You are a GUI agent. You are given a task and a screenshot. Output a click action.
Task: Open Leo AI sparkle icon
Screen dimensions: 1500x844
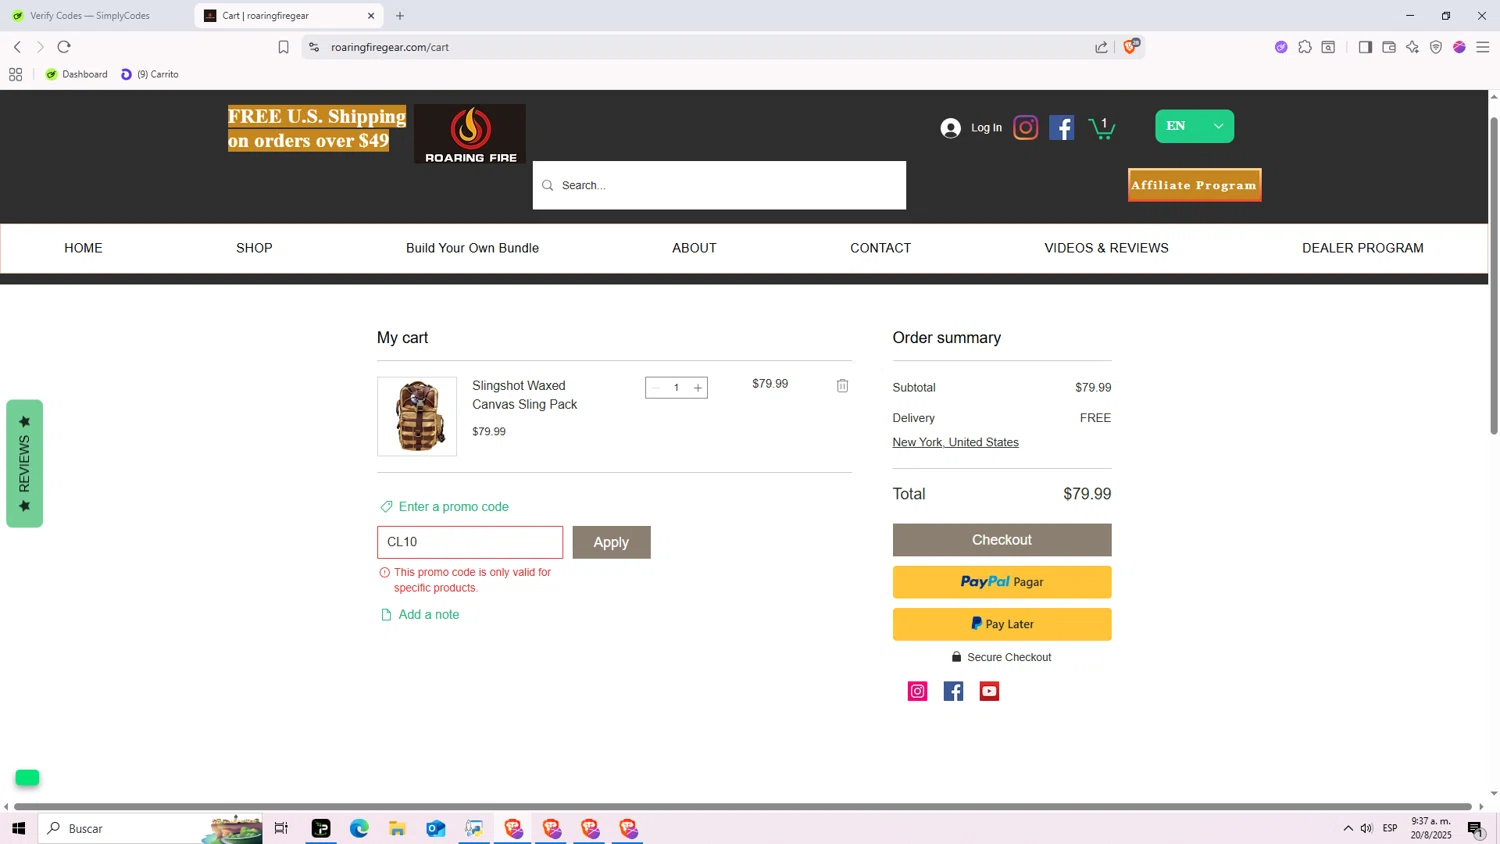(1412, 47)
